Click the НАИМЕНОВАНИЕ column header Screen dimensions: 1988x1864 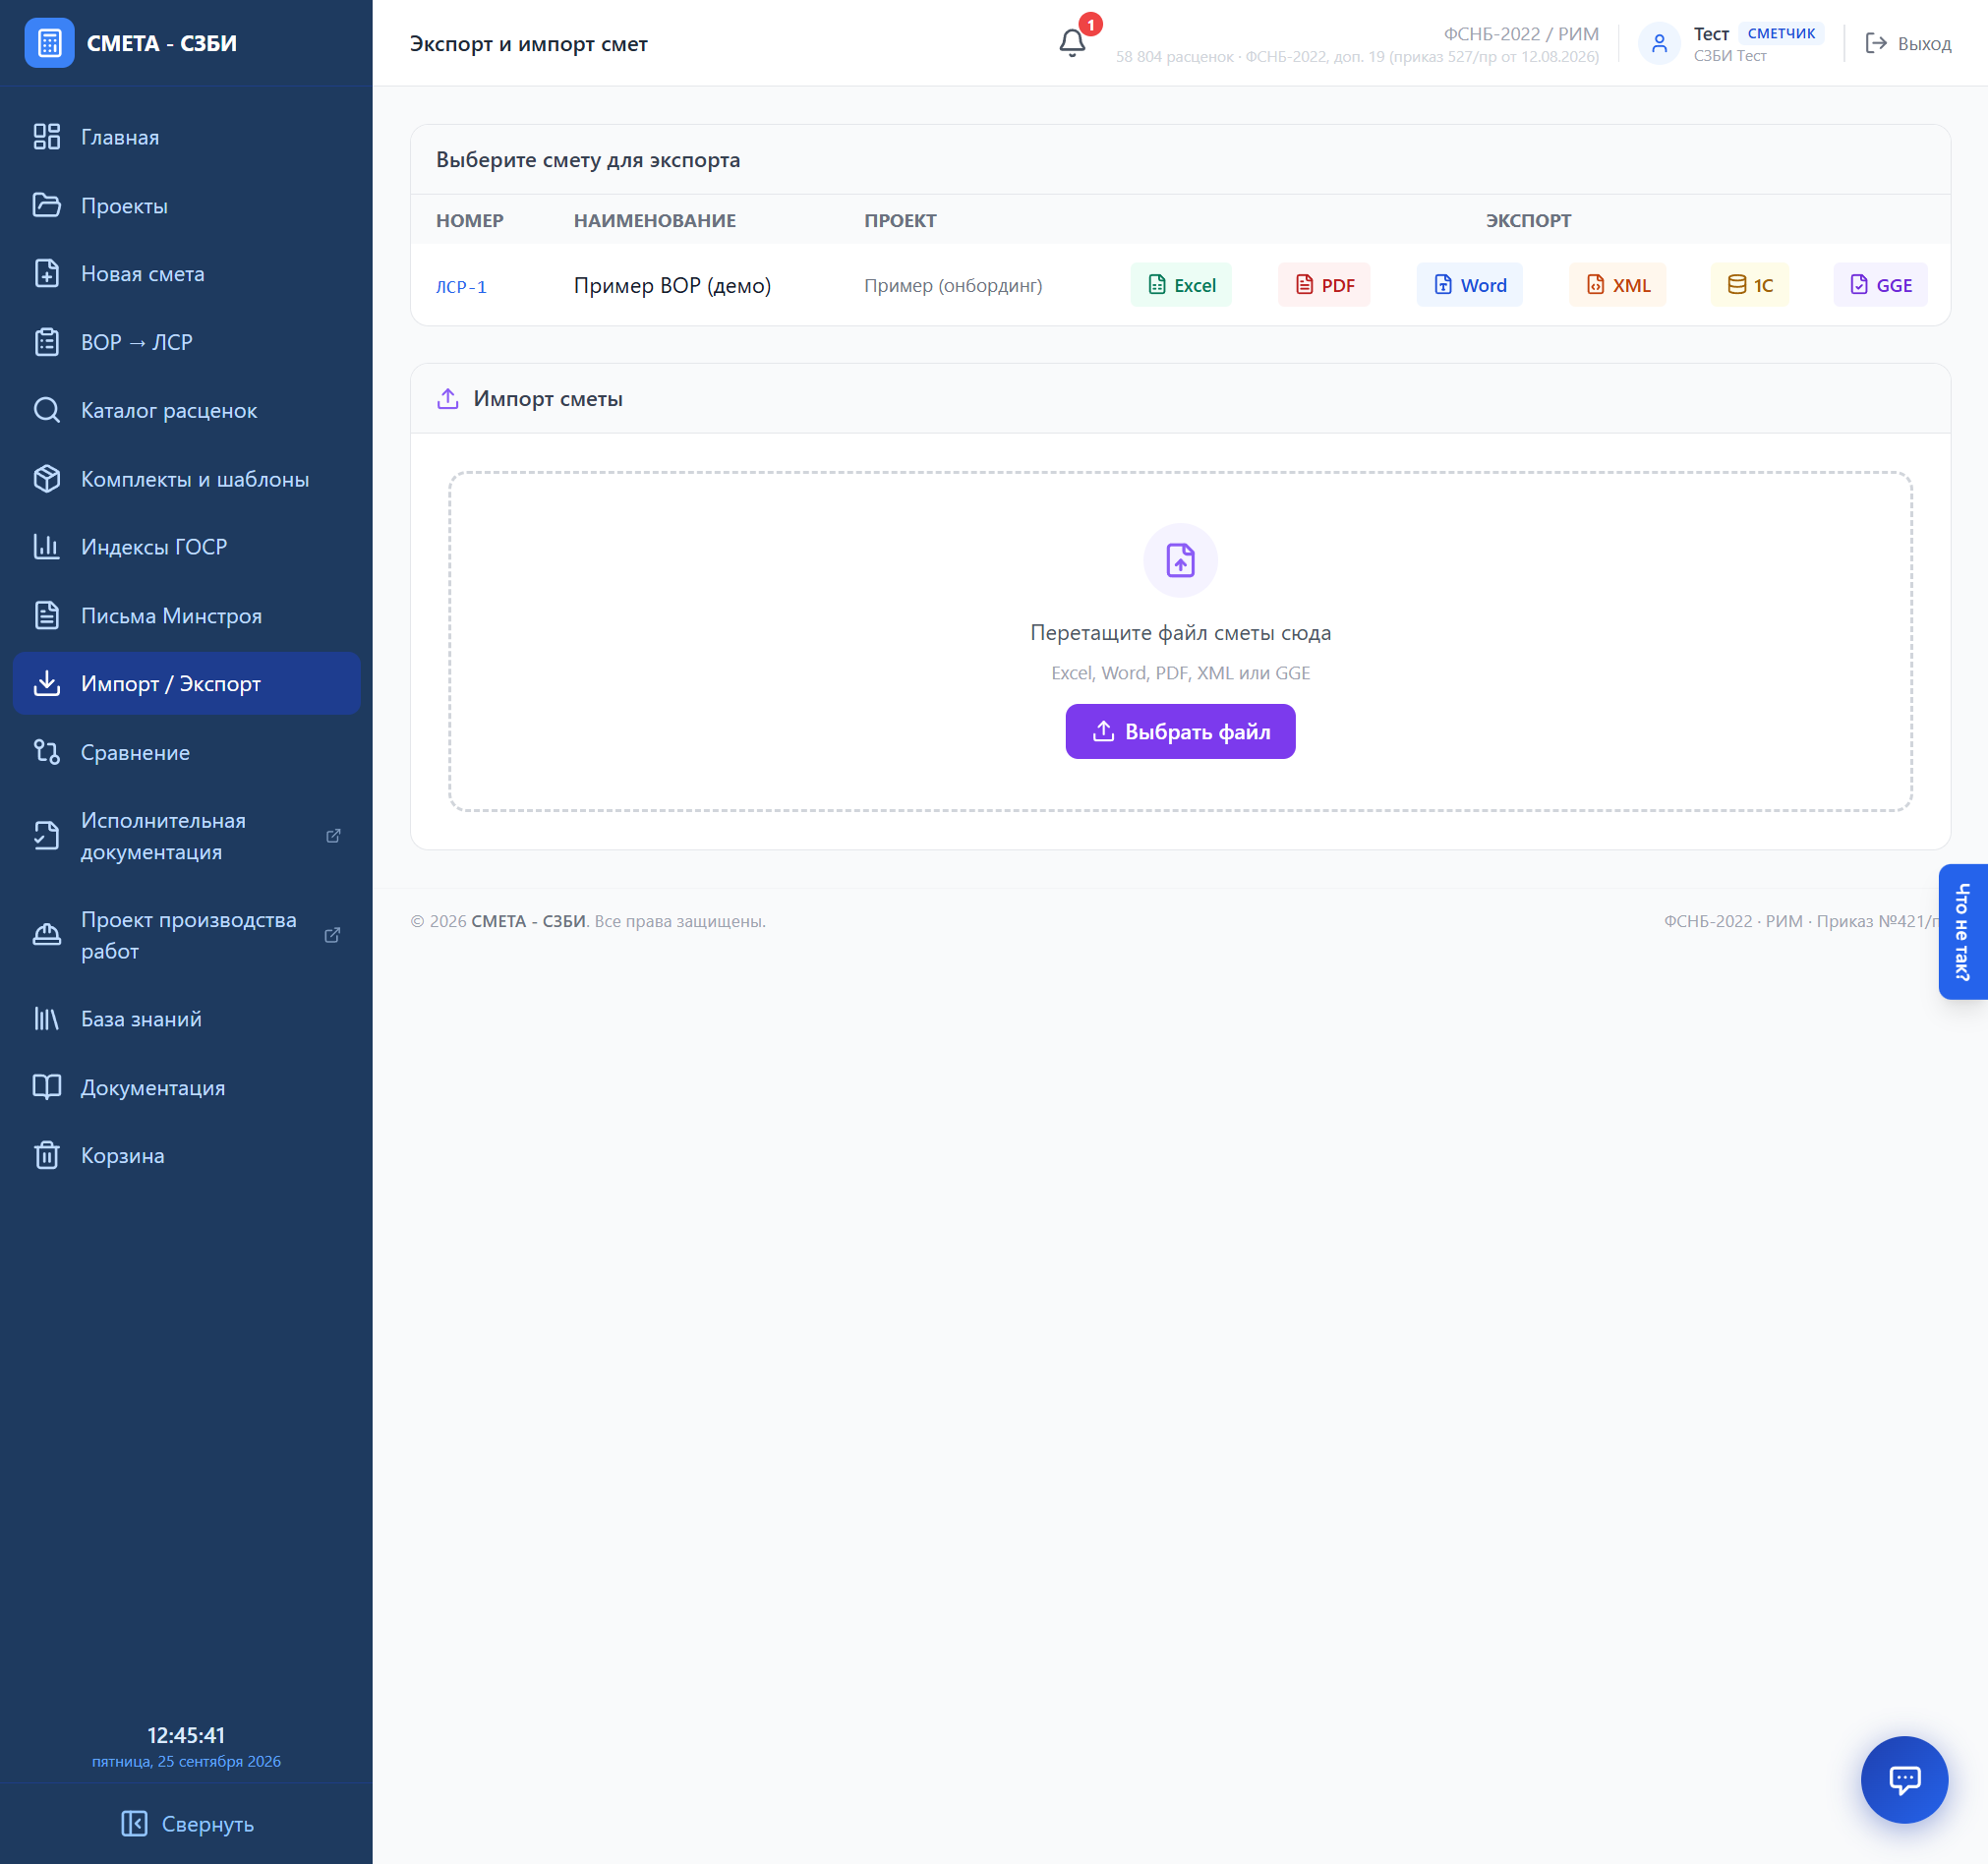(x=654, y=220)
